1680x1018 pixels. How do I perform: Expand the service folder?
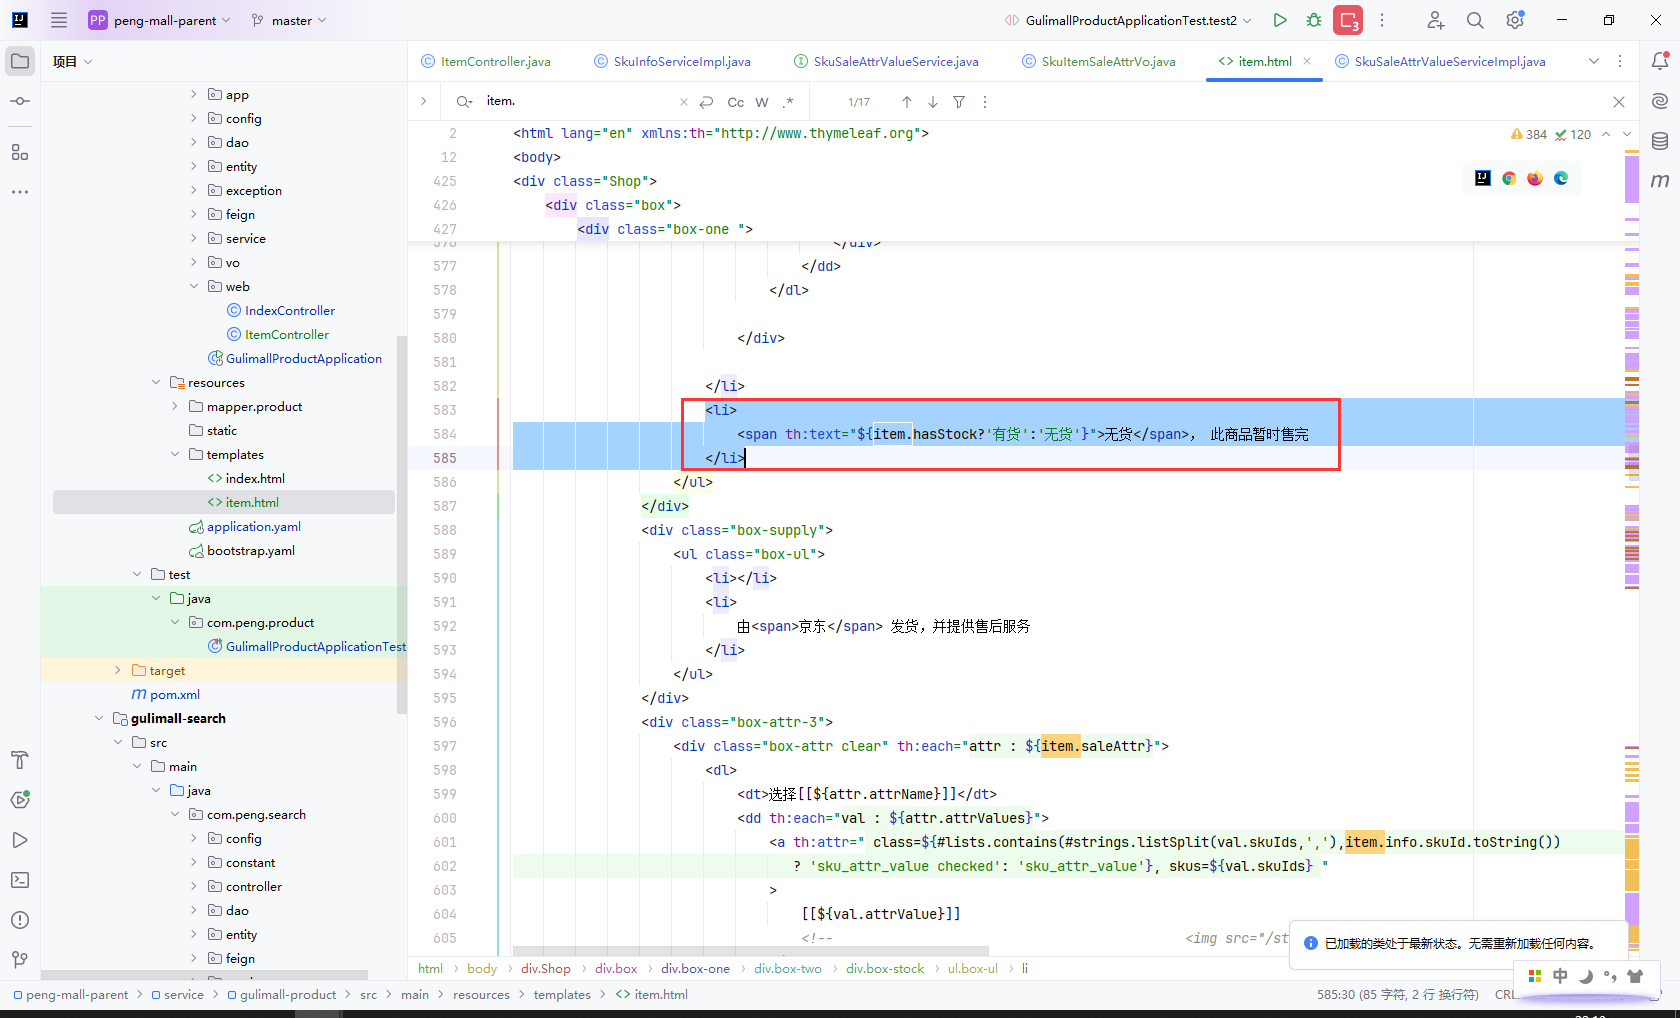pyautogui.click(x=194, y=238)
